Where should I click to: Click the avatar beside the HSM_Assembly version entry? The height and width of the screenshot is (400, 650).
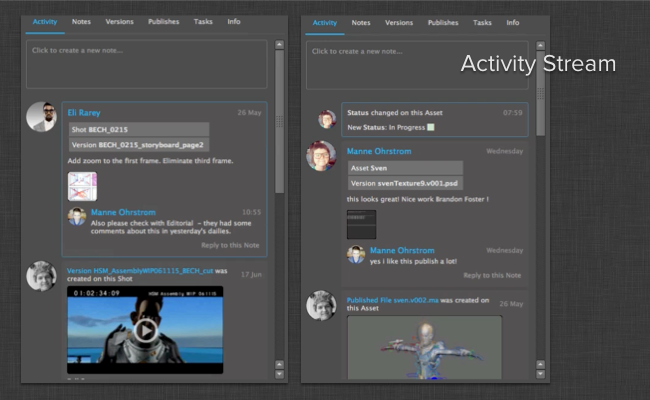pyautogui.click(x=41, y=276)
